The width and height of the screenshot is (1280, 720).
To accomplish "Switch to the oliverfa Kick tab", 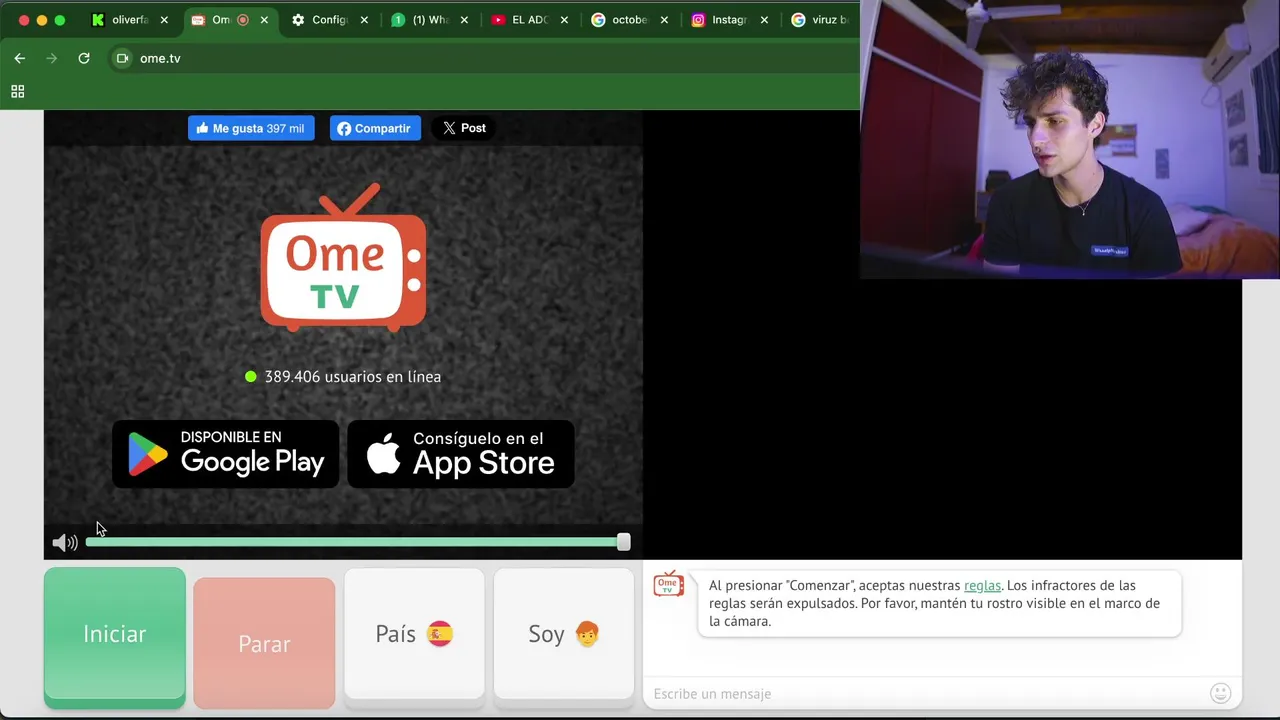I will (x=129, y=20).
